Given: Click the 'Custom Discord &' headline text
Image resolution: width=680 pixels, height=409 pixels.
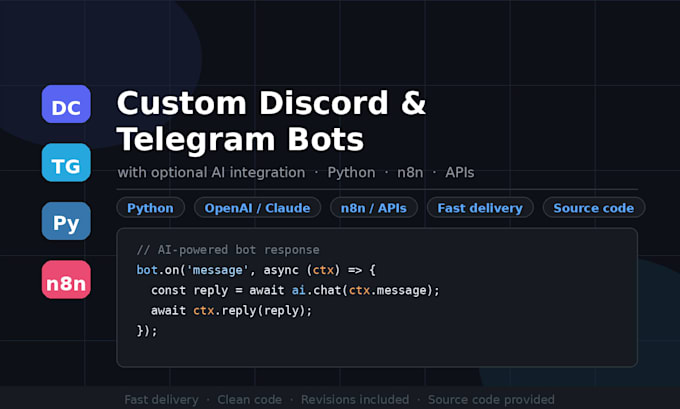Looking at the screenshot, I should tap(271, 103).
